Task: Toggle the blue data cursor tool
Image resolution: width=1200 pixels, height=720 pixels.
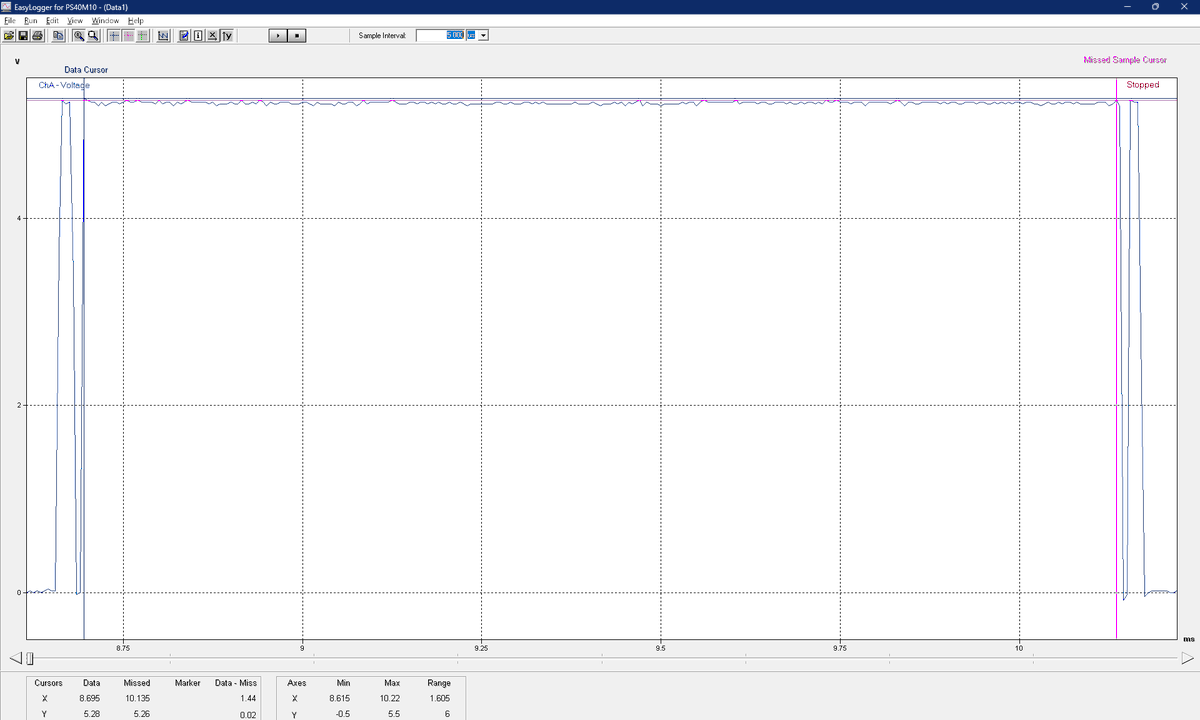Action: pyautogui.click(x=114, y=35)
